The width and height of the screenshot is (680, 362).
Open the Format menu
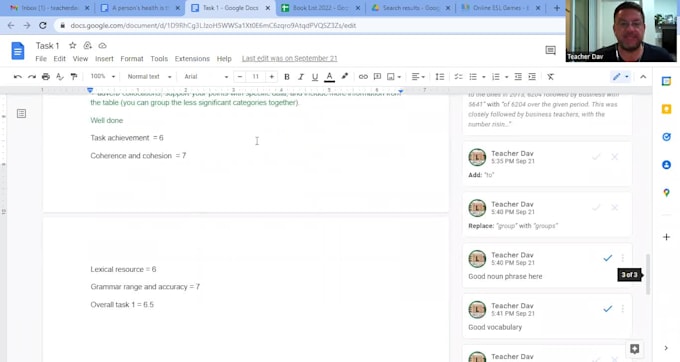[x=132, y=59]
